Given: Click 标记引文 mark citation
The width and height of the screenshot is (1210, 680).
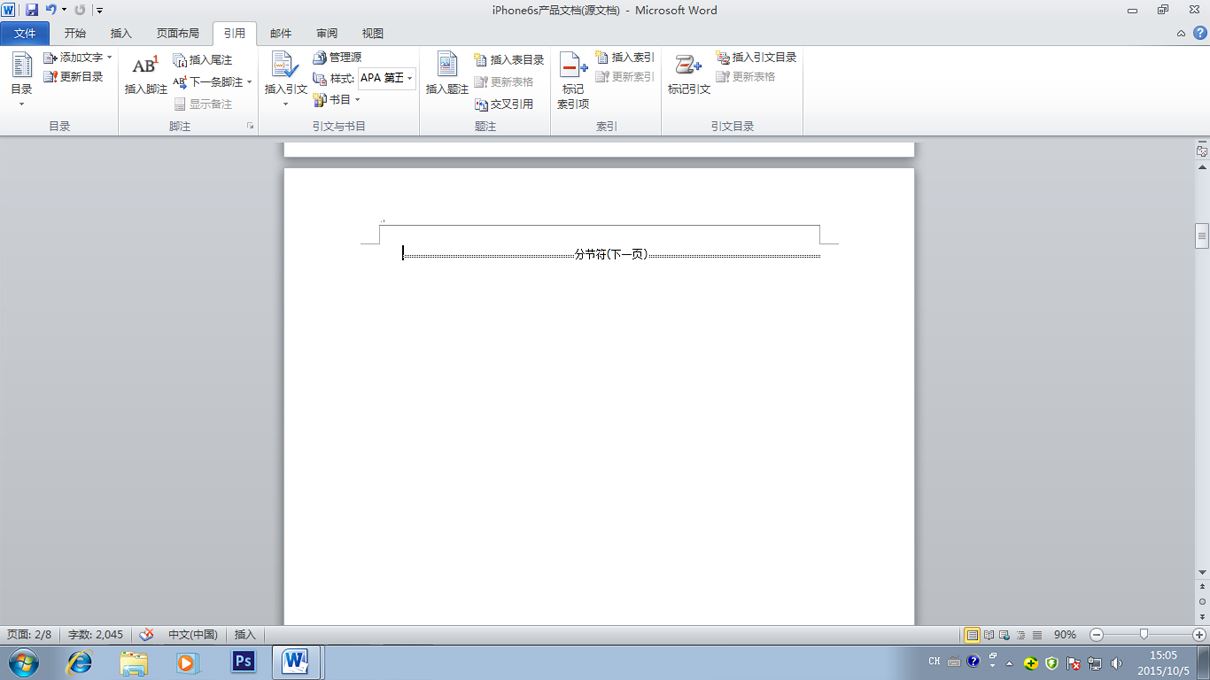Looking at the screenshot, I should pos(689,75).
